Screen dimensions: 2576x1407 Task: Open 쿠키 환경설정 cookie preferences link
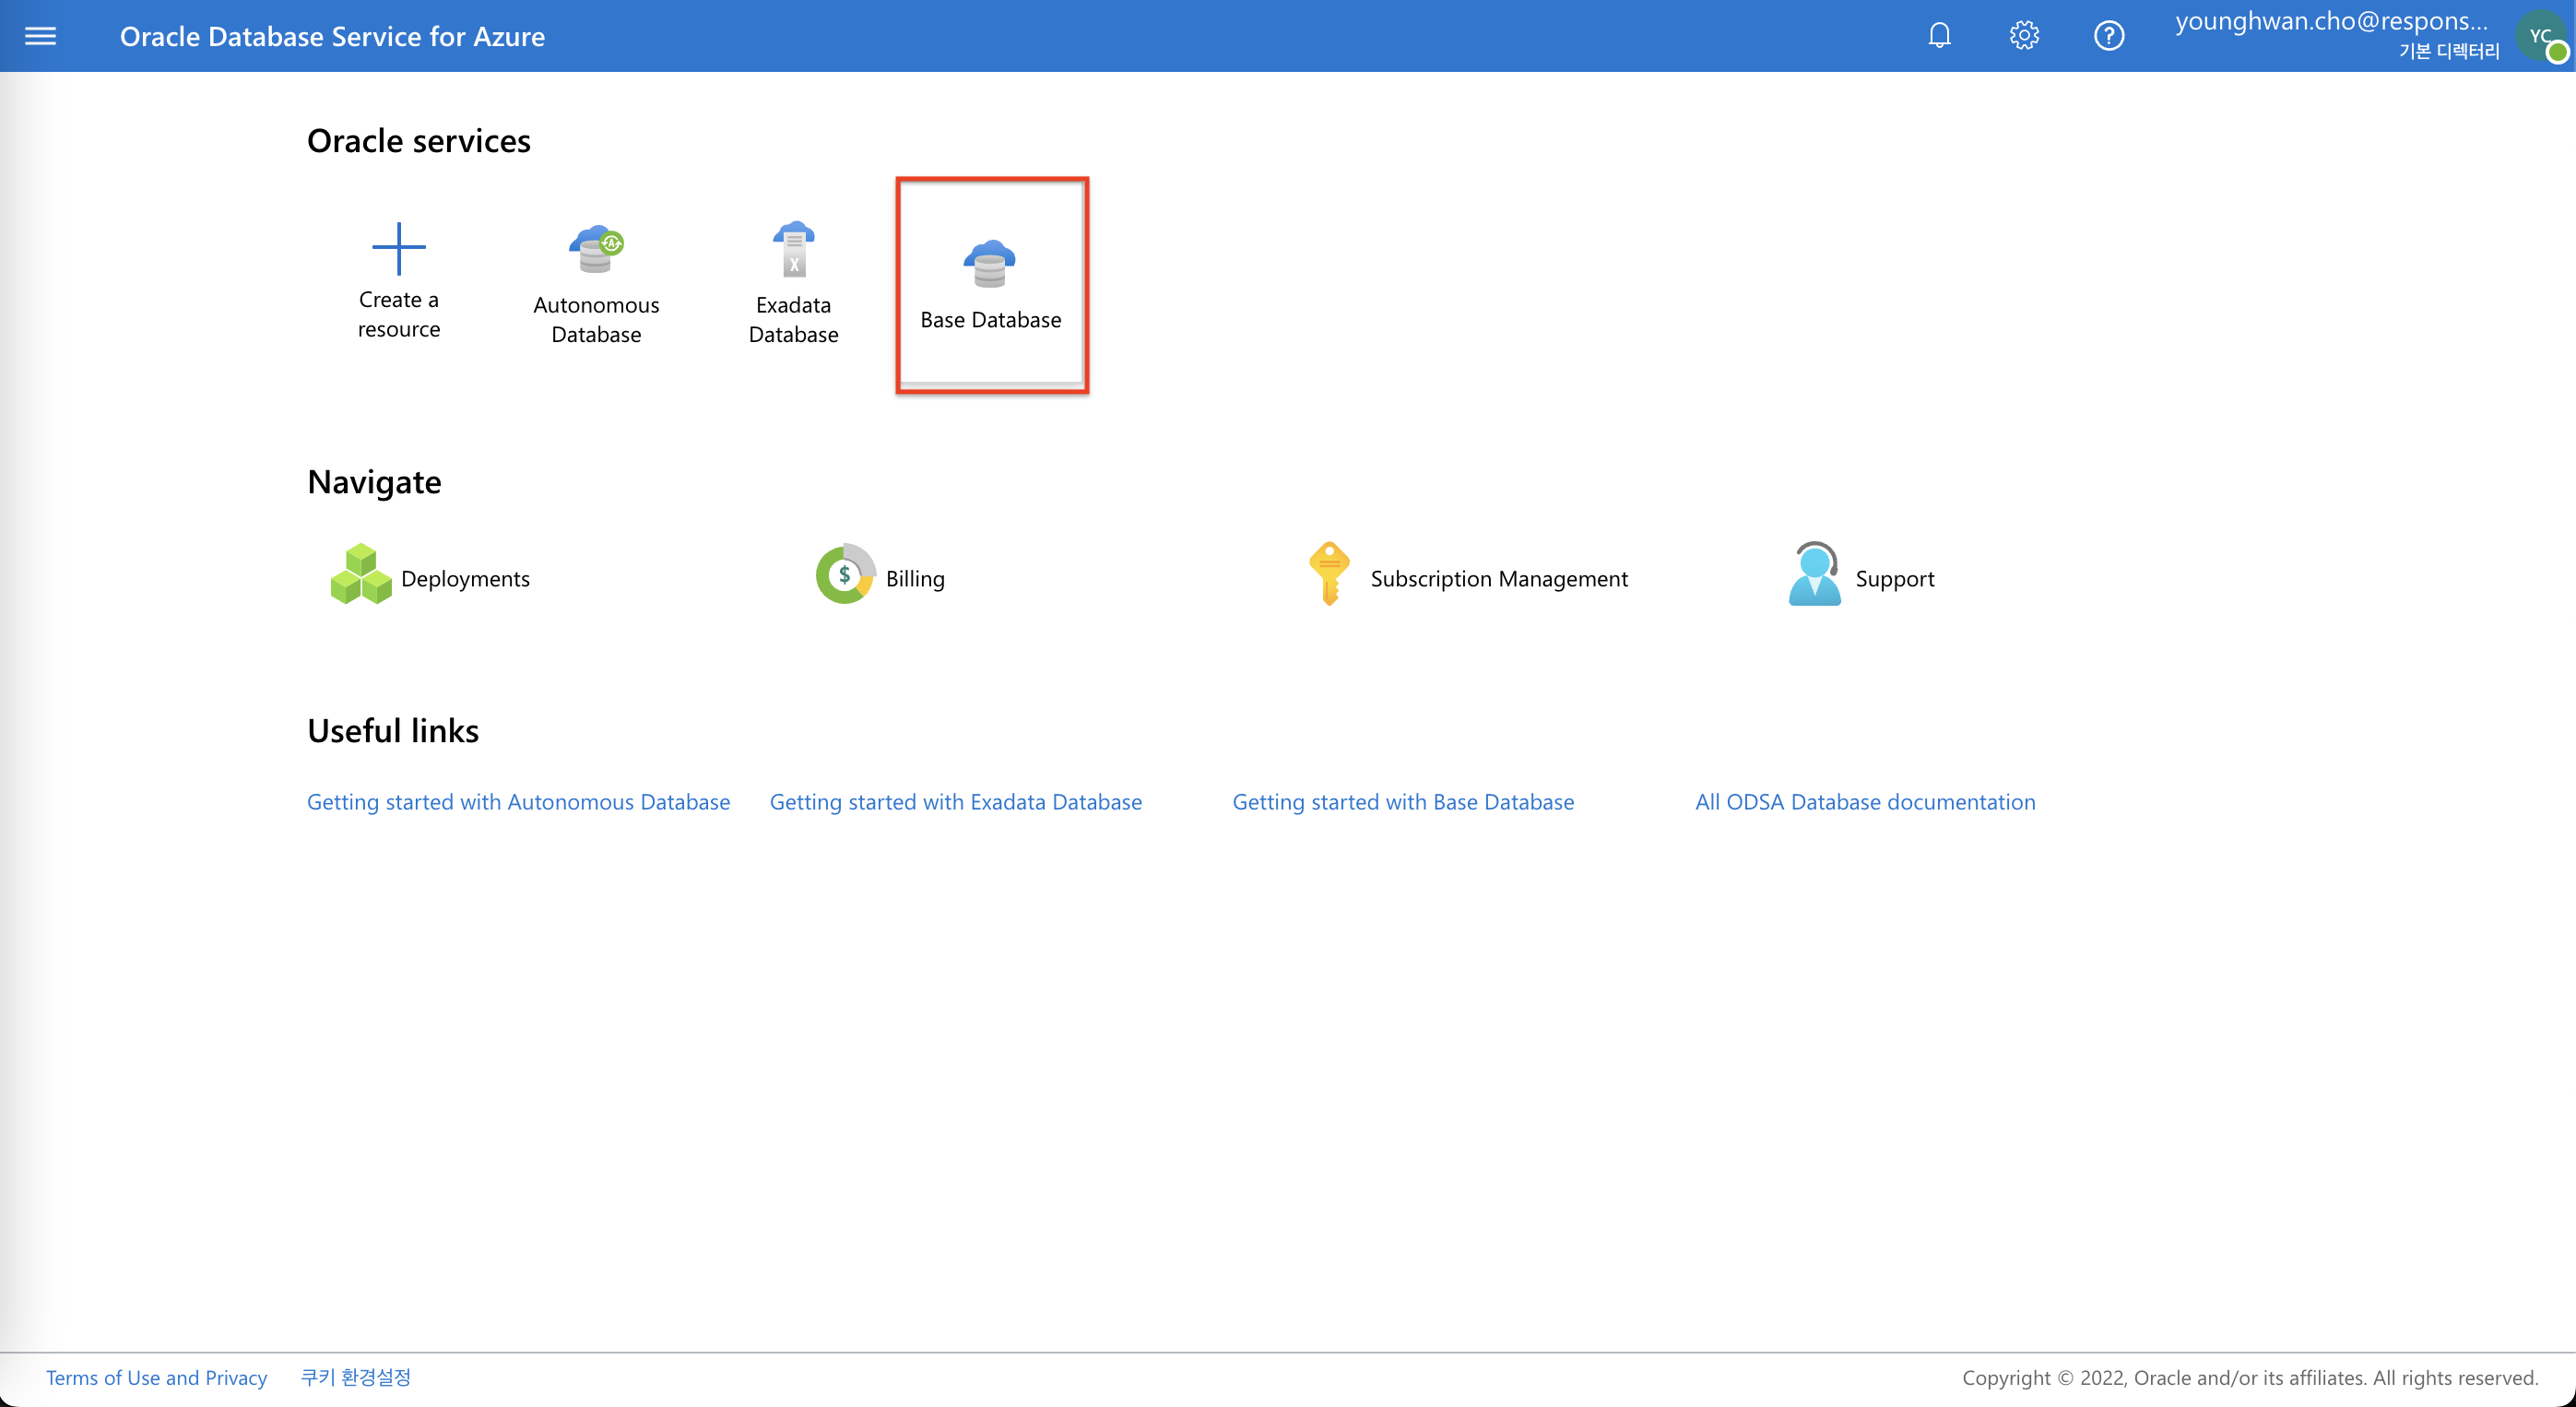click(x=356, y=1378)
